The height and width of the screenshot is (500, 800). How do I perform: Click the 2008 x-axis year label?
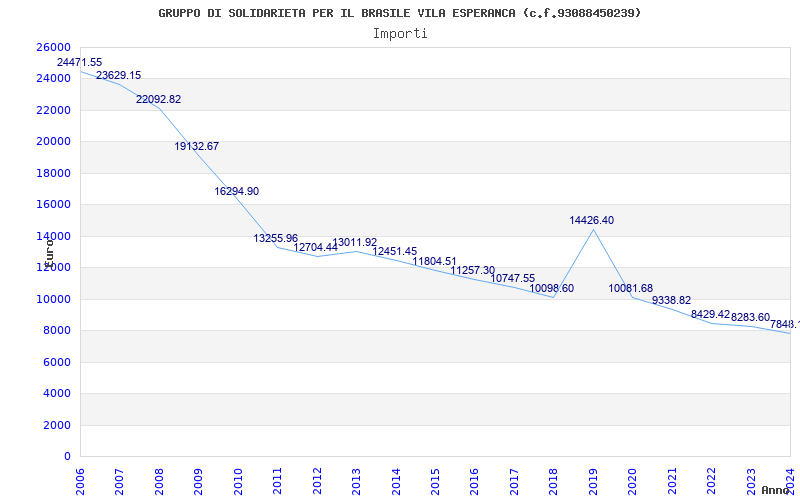click(x=159, y=481)
